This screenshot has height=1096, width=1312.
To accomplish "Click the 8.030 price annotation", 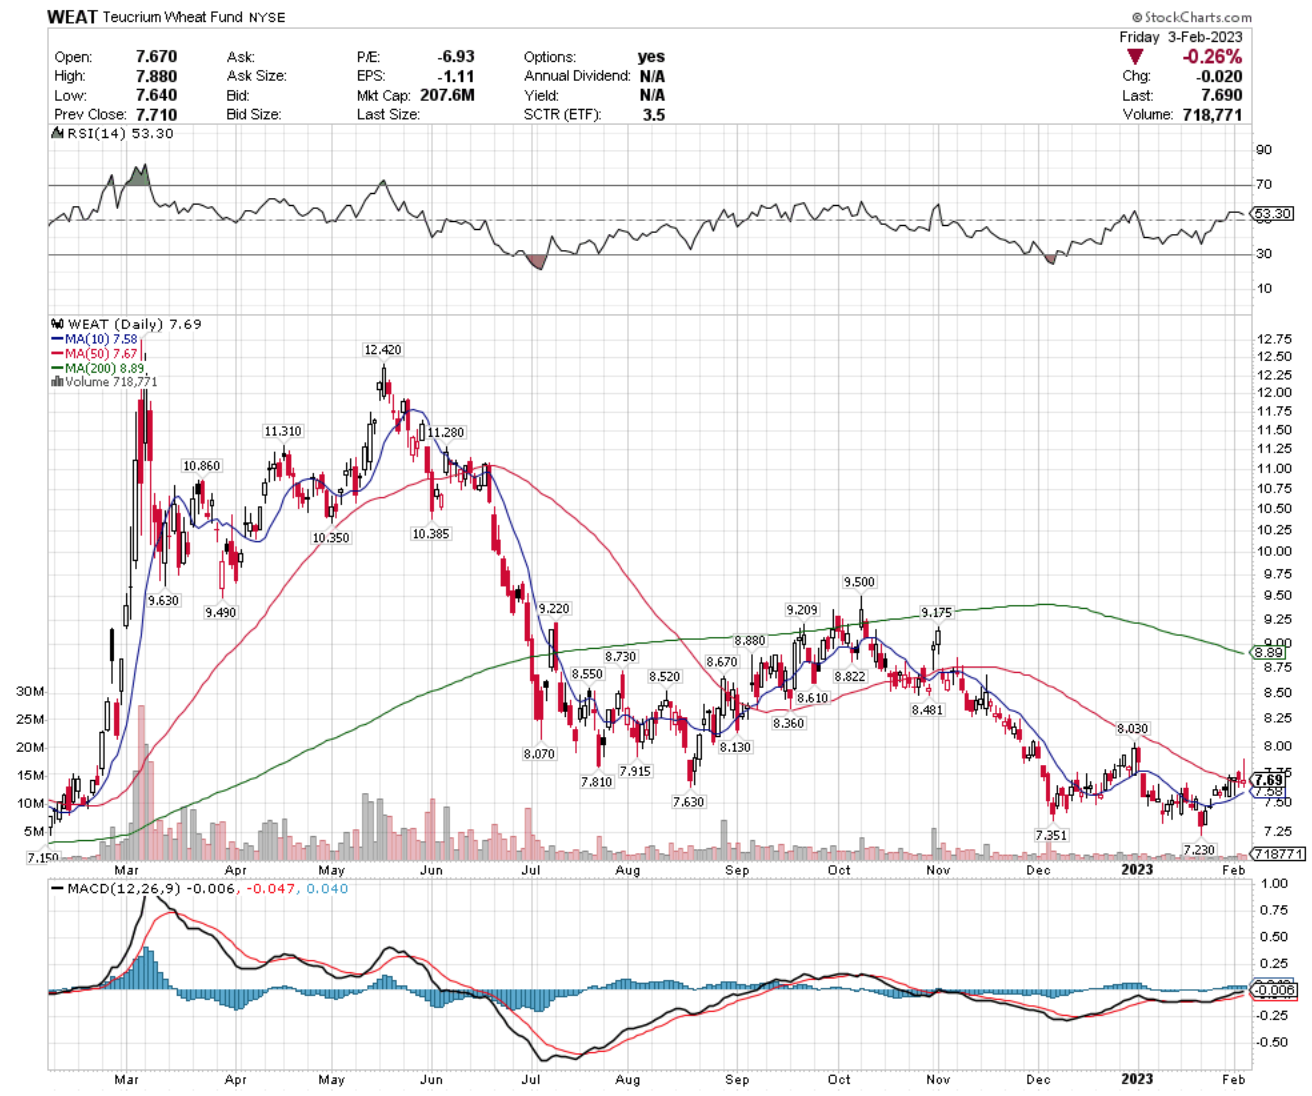I will 1133,729.
